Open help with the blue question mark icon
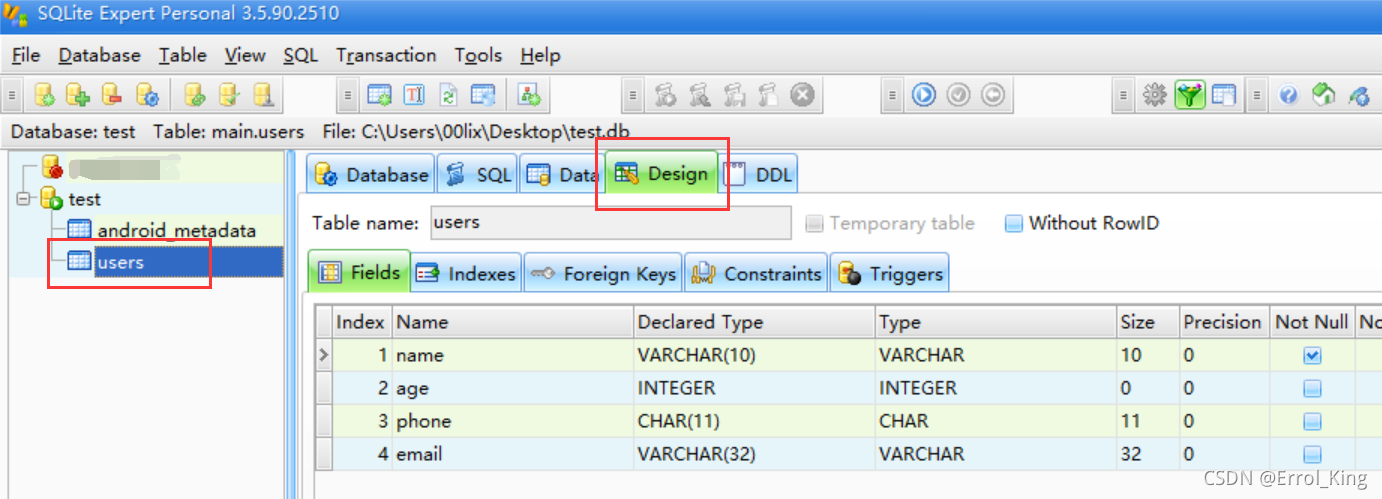Viewport: 1382px width, 499px height. coord(1289,95)
